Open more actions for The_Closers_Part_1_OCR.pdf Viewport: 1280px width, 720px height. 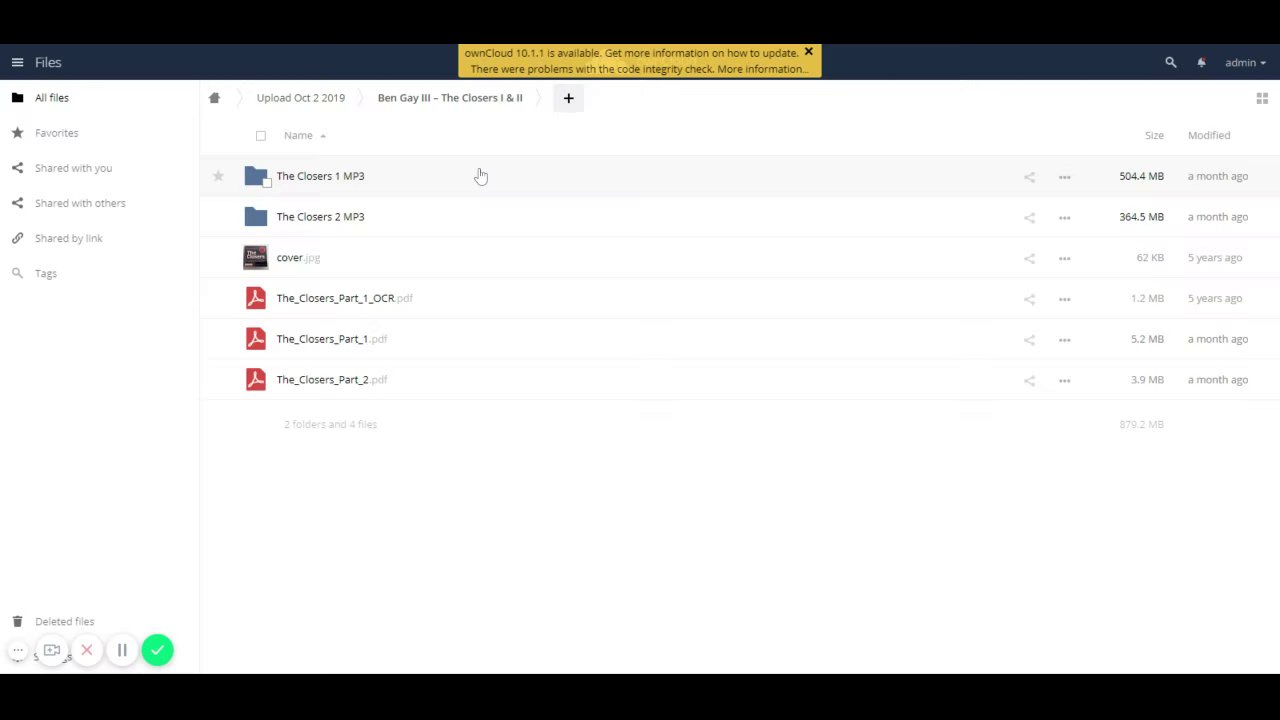click(1064, 299)
